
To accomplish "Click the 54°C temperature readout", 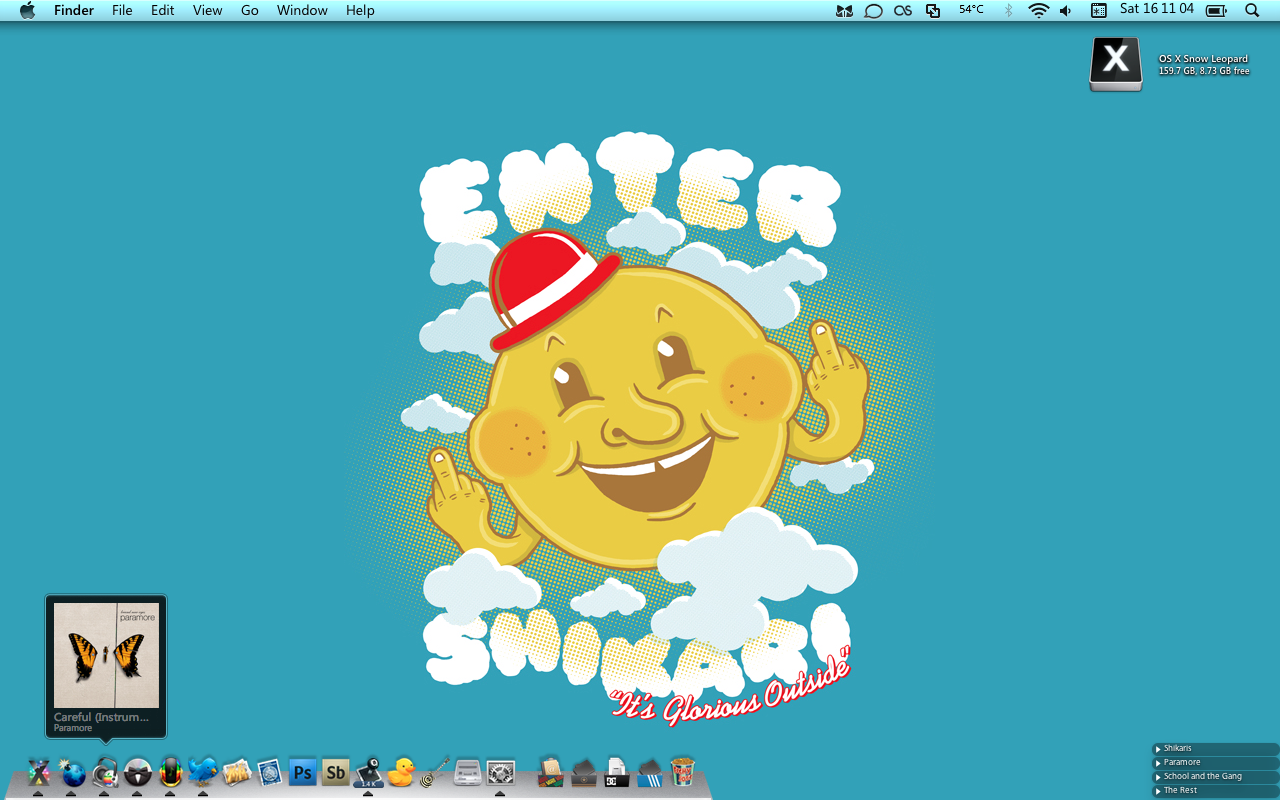I will (x=971, y=10).
